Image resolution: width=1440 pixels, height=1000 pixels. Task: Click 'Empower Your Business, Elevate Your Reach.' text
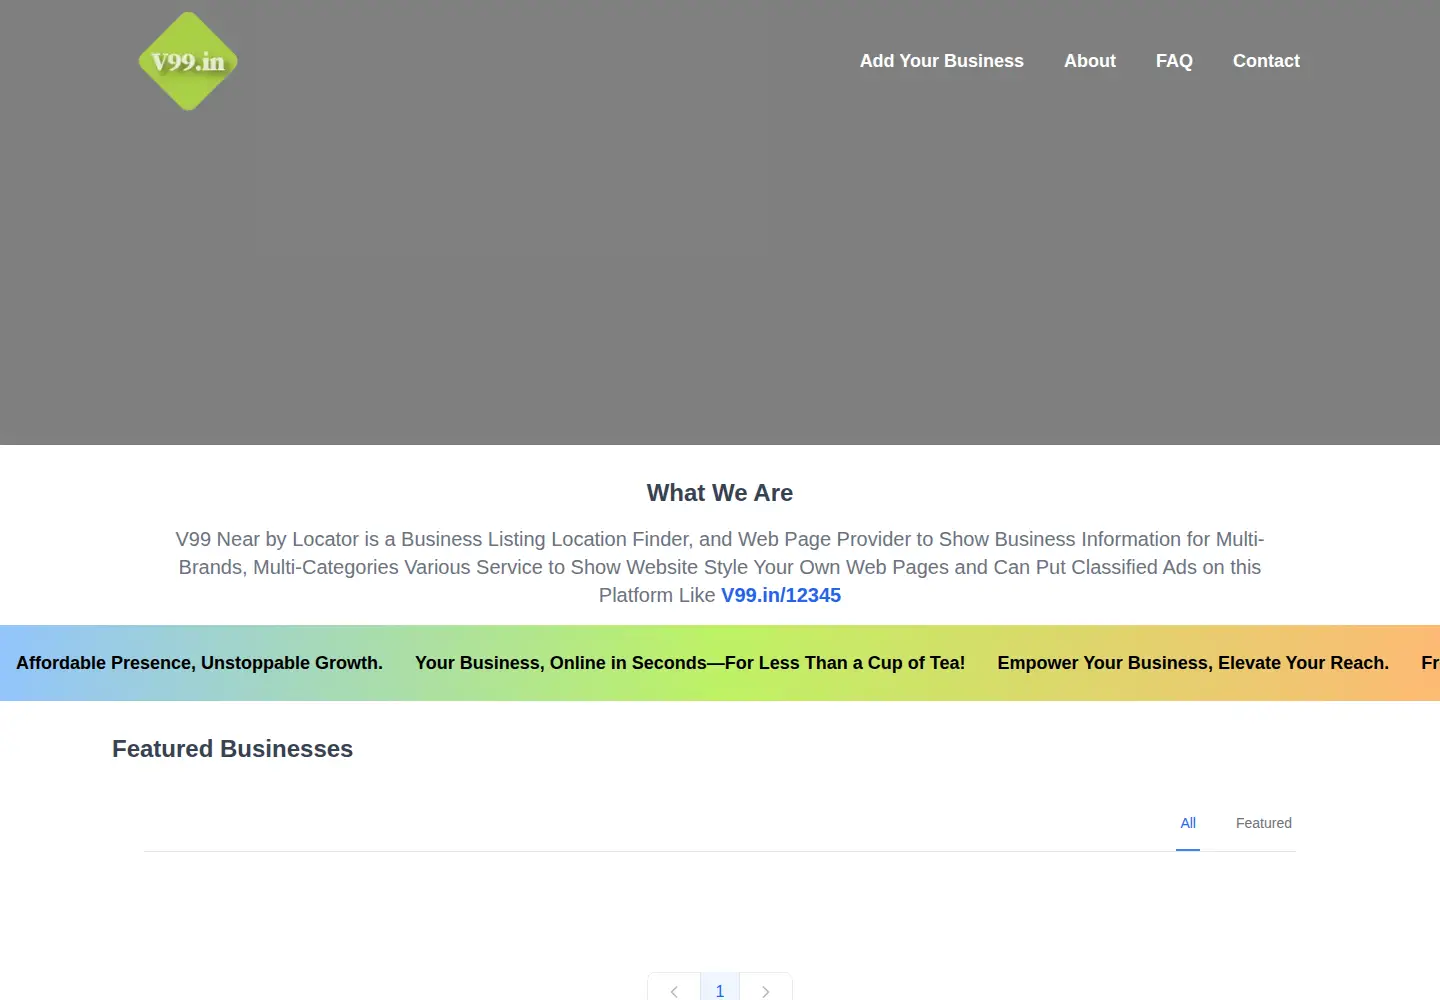pyautogui.click(x=1193, y=663)
